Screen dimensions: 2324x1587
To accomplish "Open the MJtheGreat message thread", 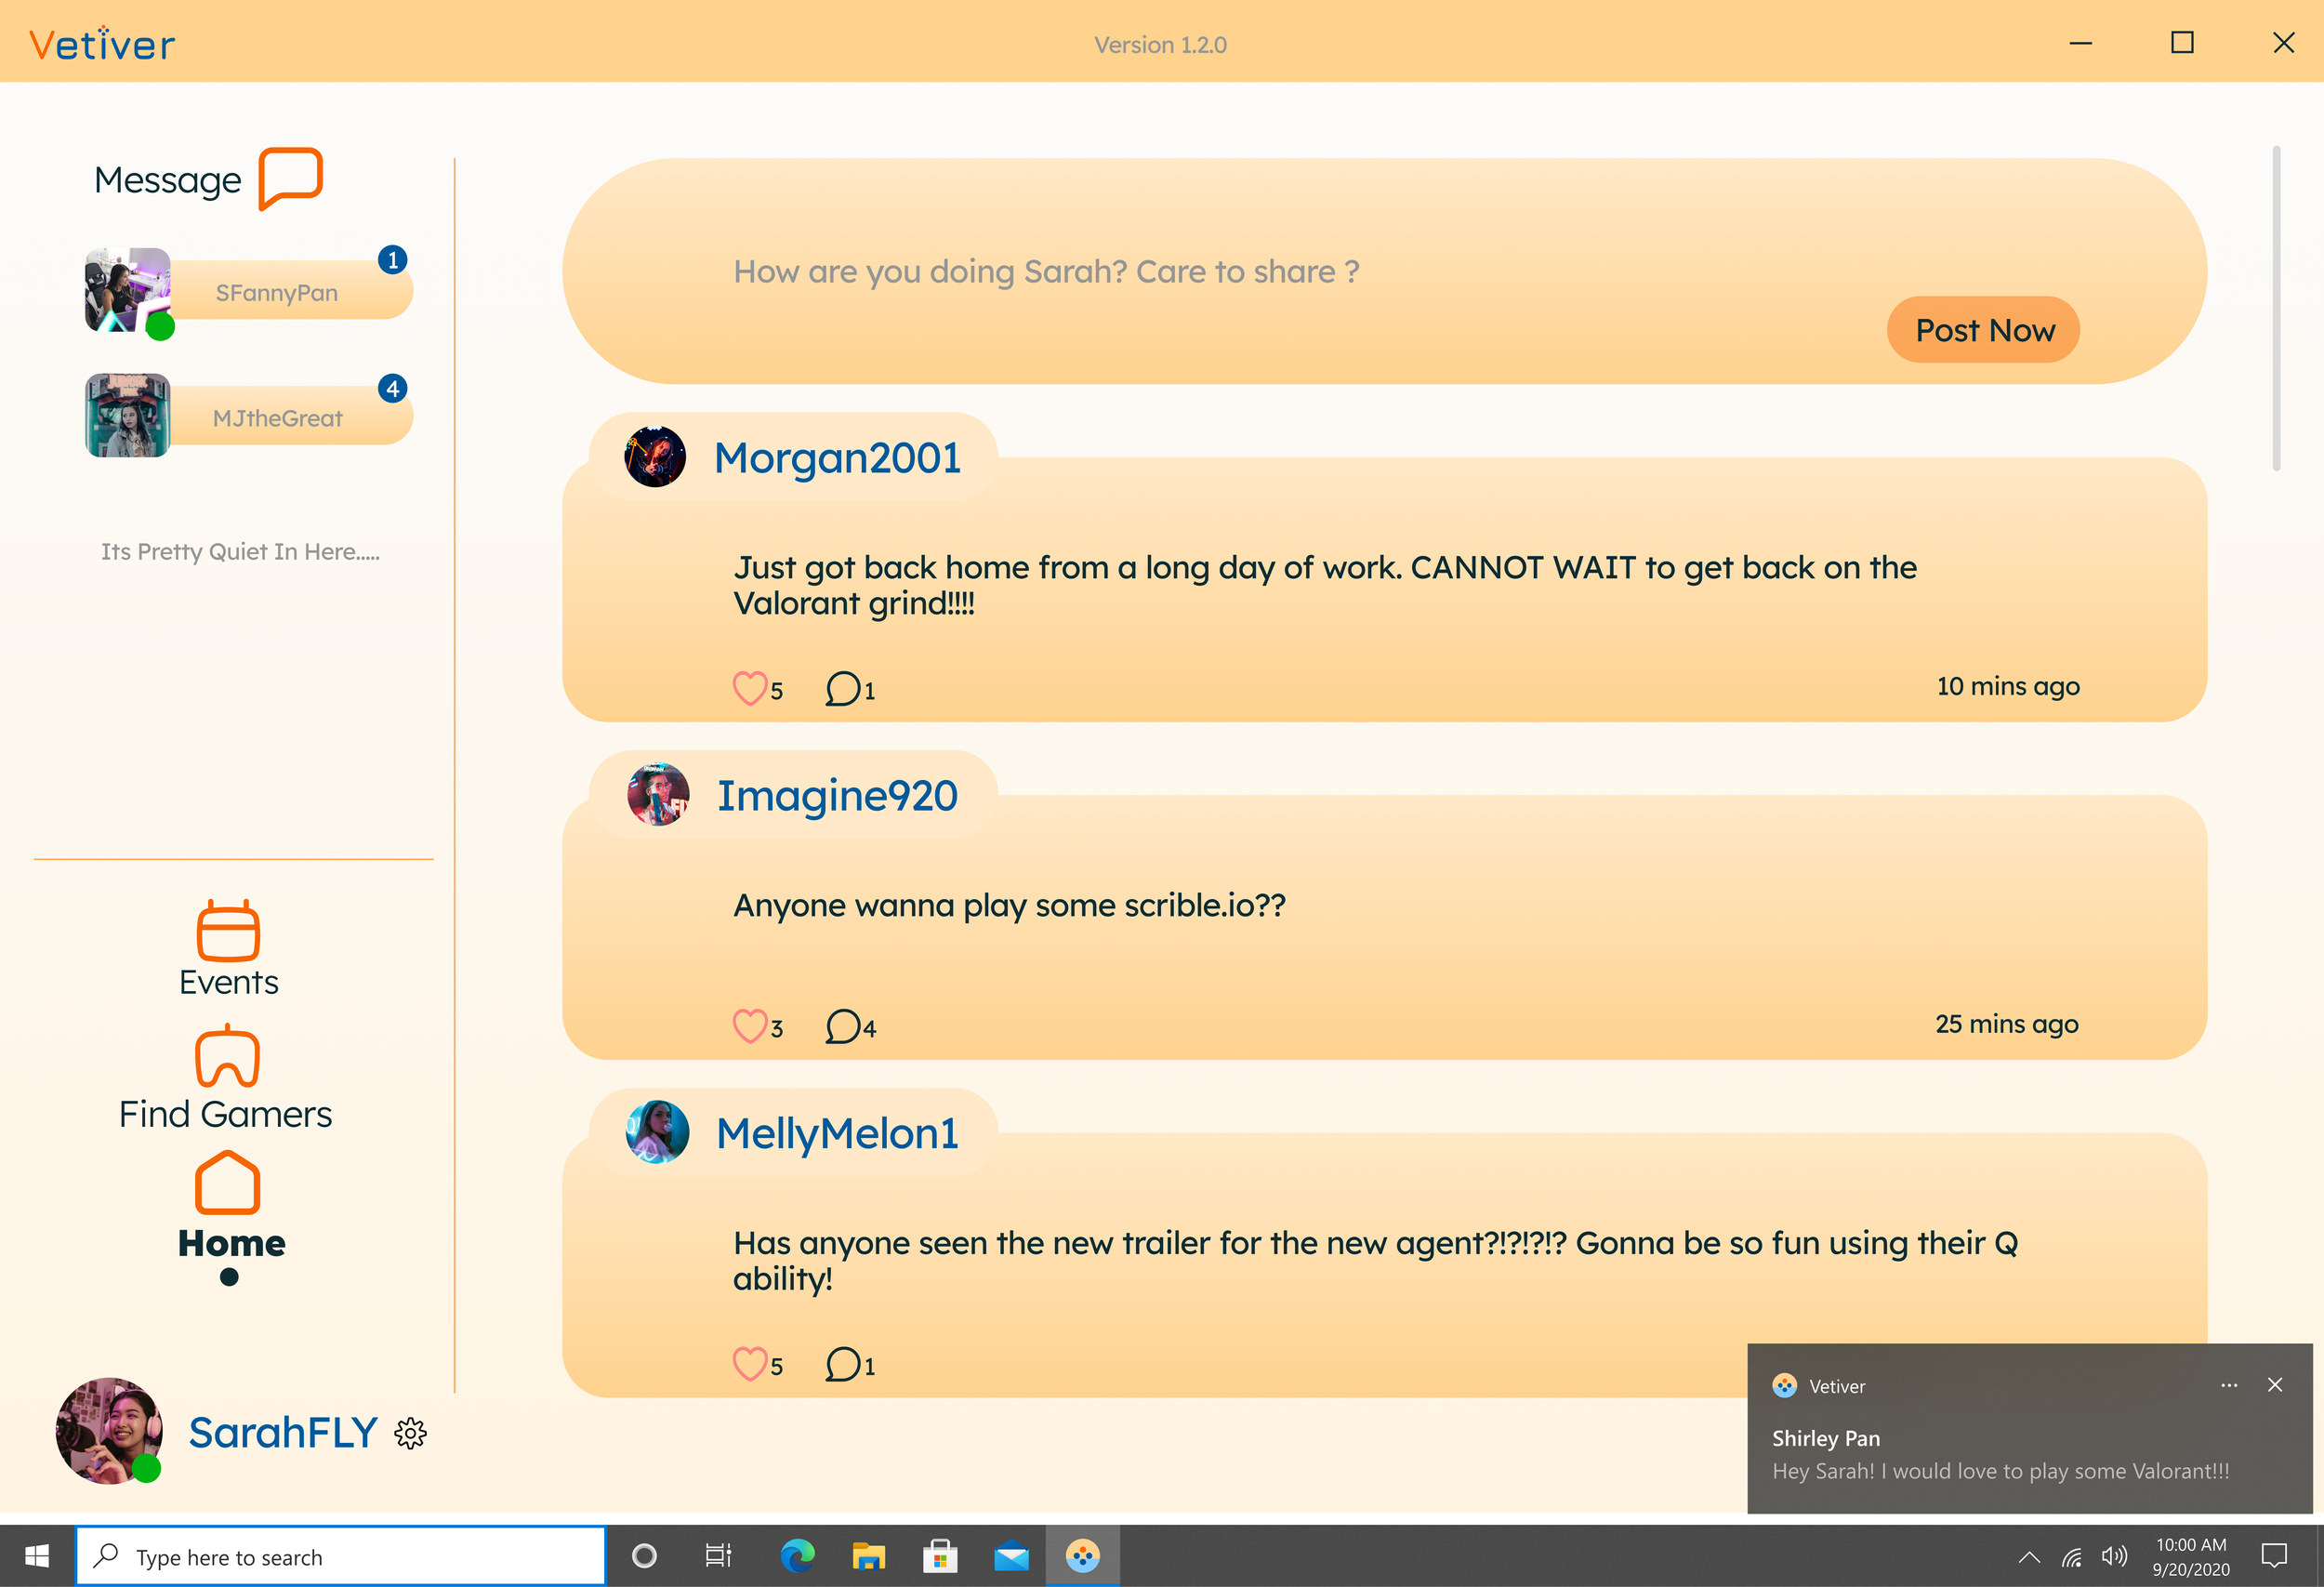I will coord(277,418).
